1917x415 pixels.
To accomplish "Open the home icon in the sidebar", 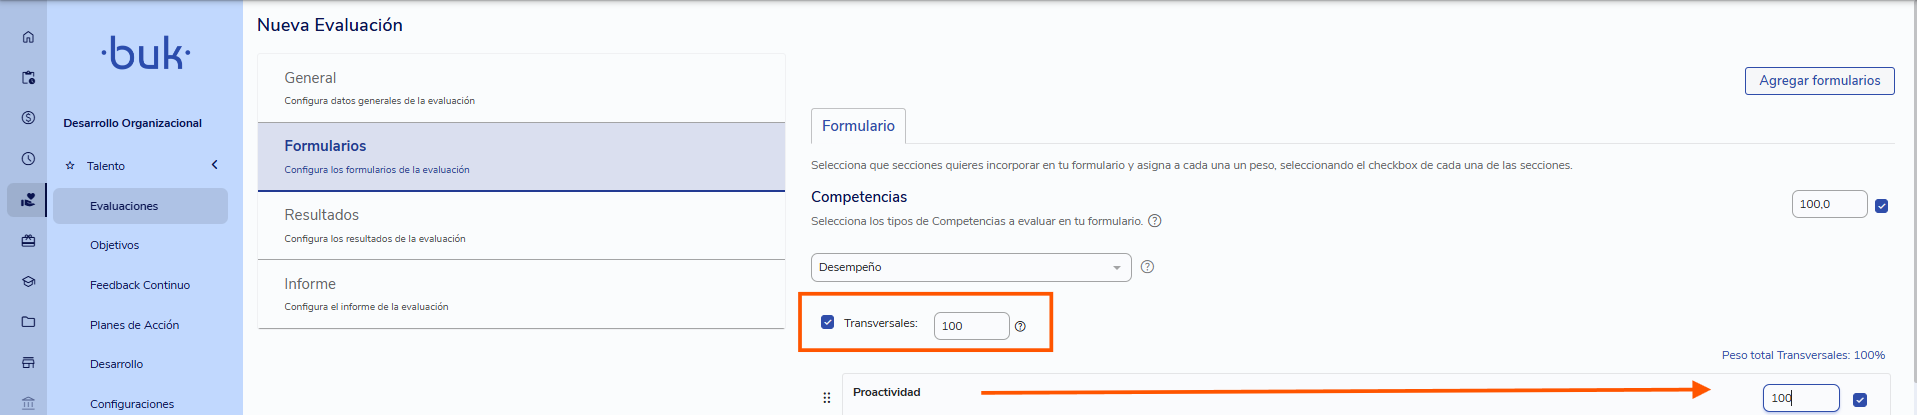I will click(28, 37).
